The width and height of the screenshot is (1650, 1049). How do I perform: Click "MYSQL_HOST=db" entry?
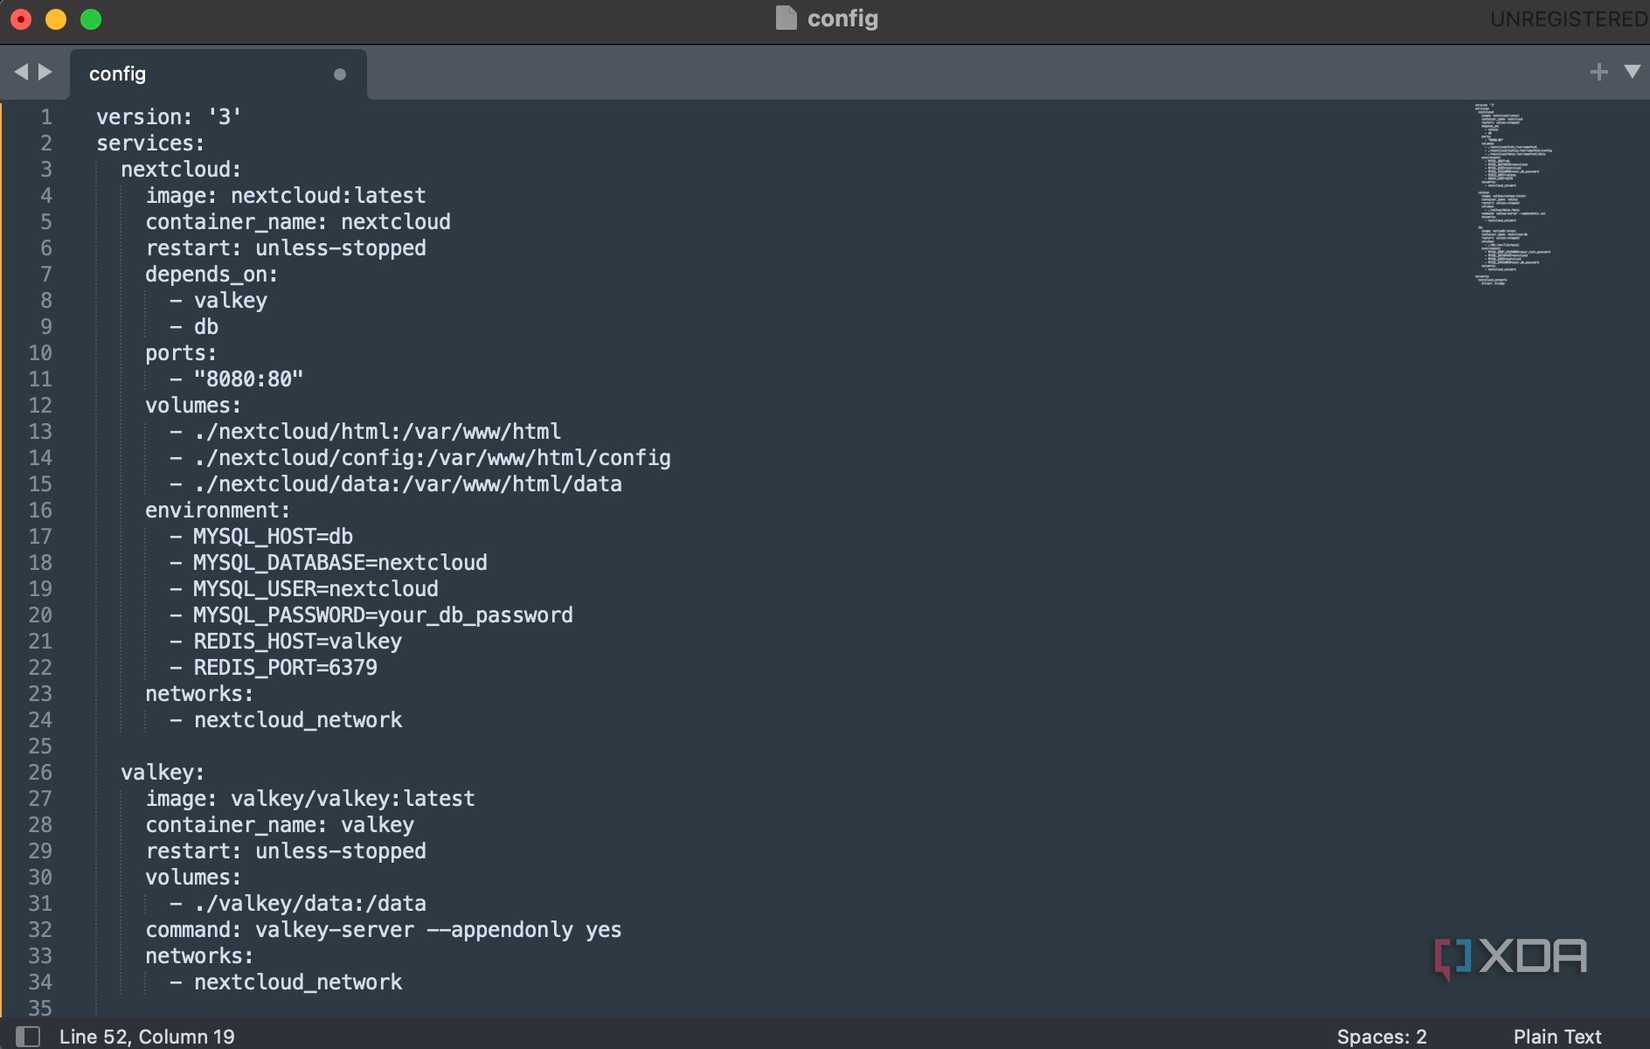tap(273, 537)
